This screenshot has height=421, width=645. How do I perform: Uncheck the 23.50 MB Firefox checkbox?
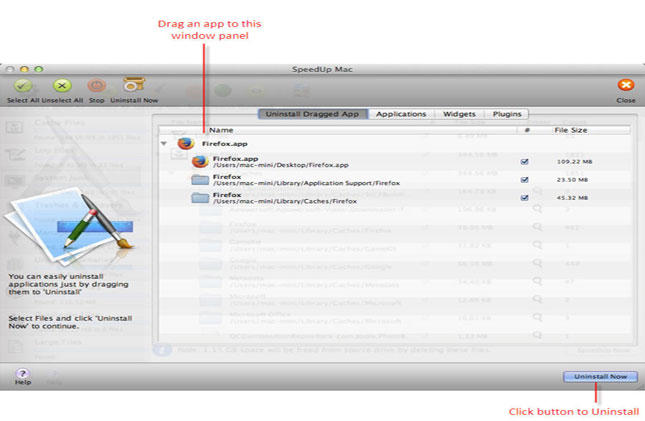[524, 180]
